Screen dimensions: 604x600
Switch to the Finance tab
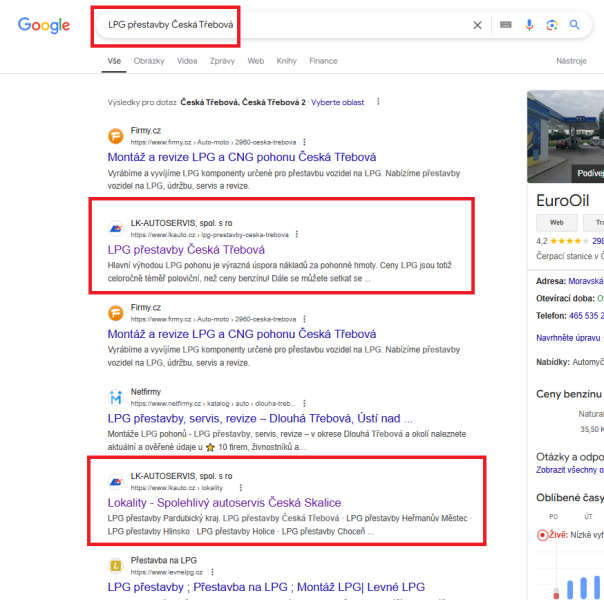point(323,61)
